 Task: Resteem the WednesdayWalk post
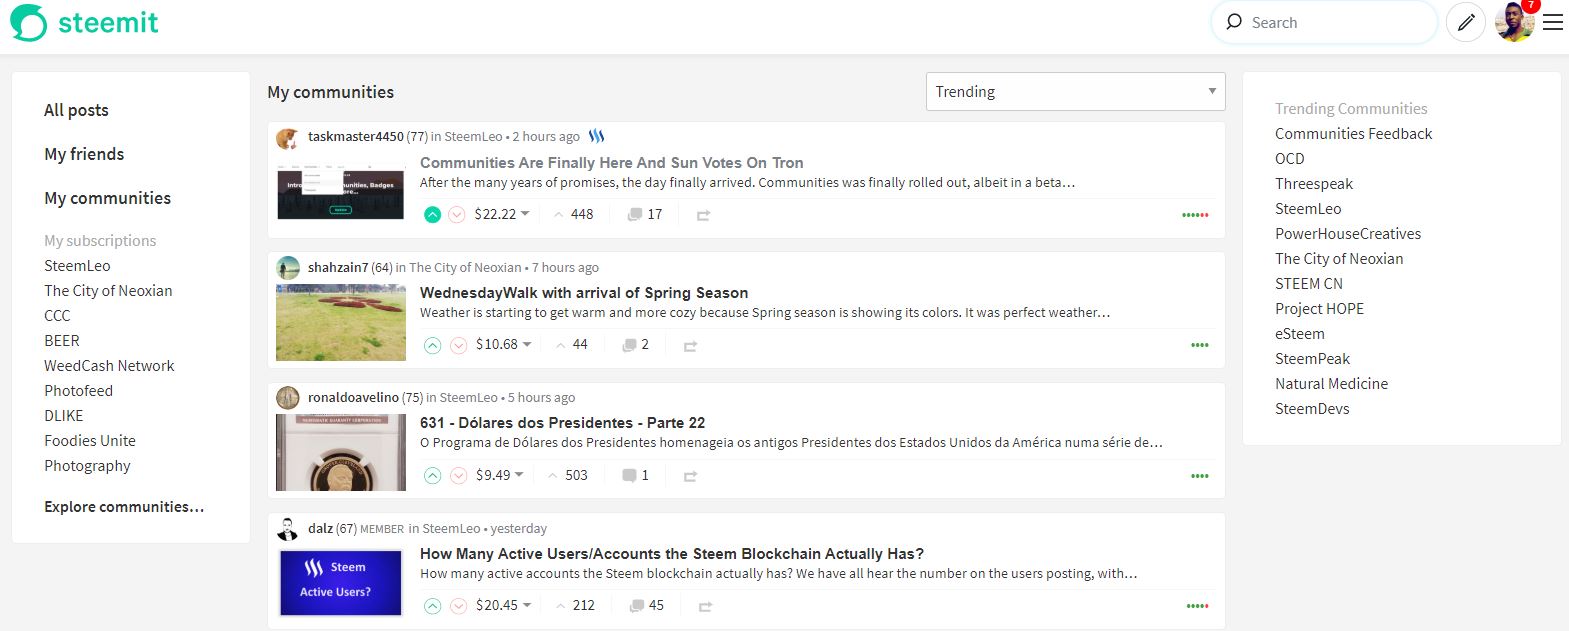tap(690, 346)
